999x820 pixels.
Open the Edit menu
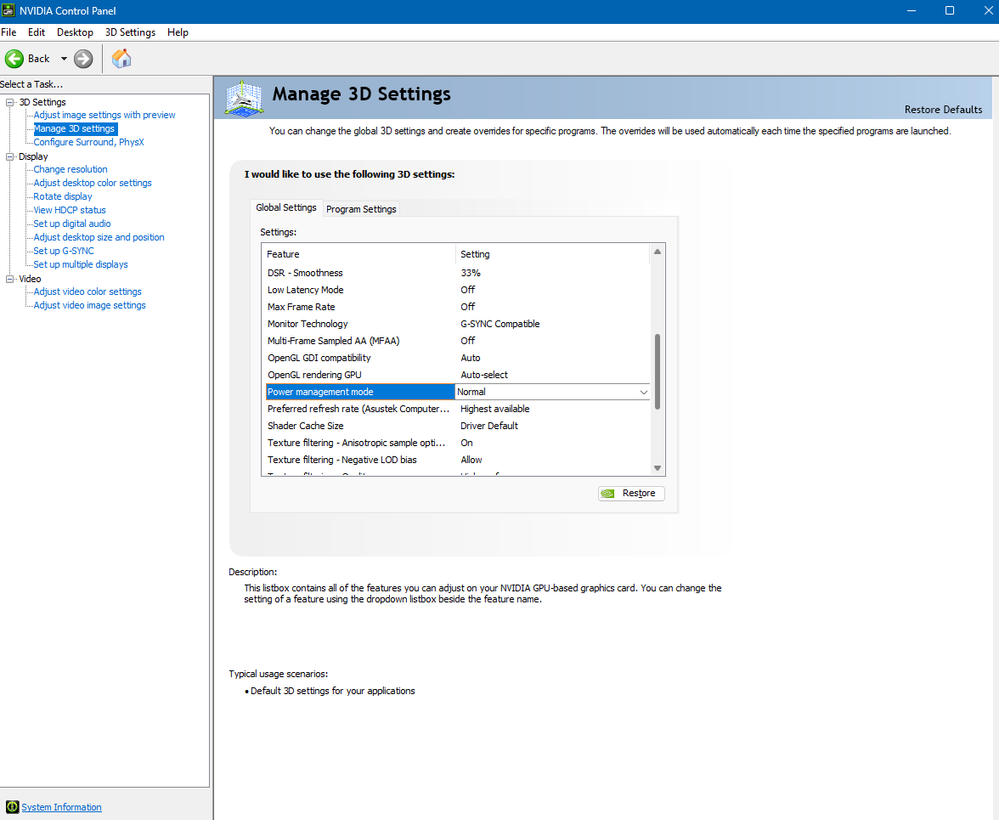tap(36, 32)
